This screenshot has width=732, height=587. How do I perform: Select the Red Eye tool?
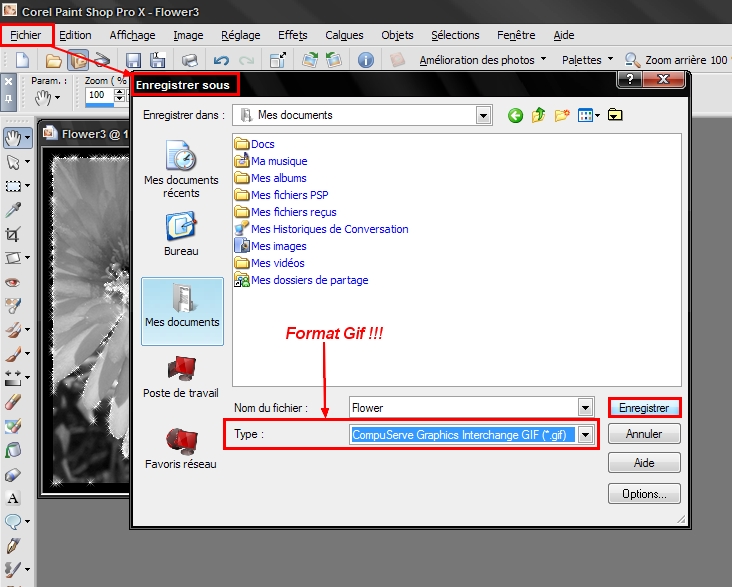[13, 282]
